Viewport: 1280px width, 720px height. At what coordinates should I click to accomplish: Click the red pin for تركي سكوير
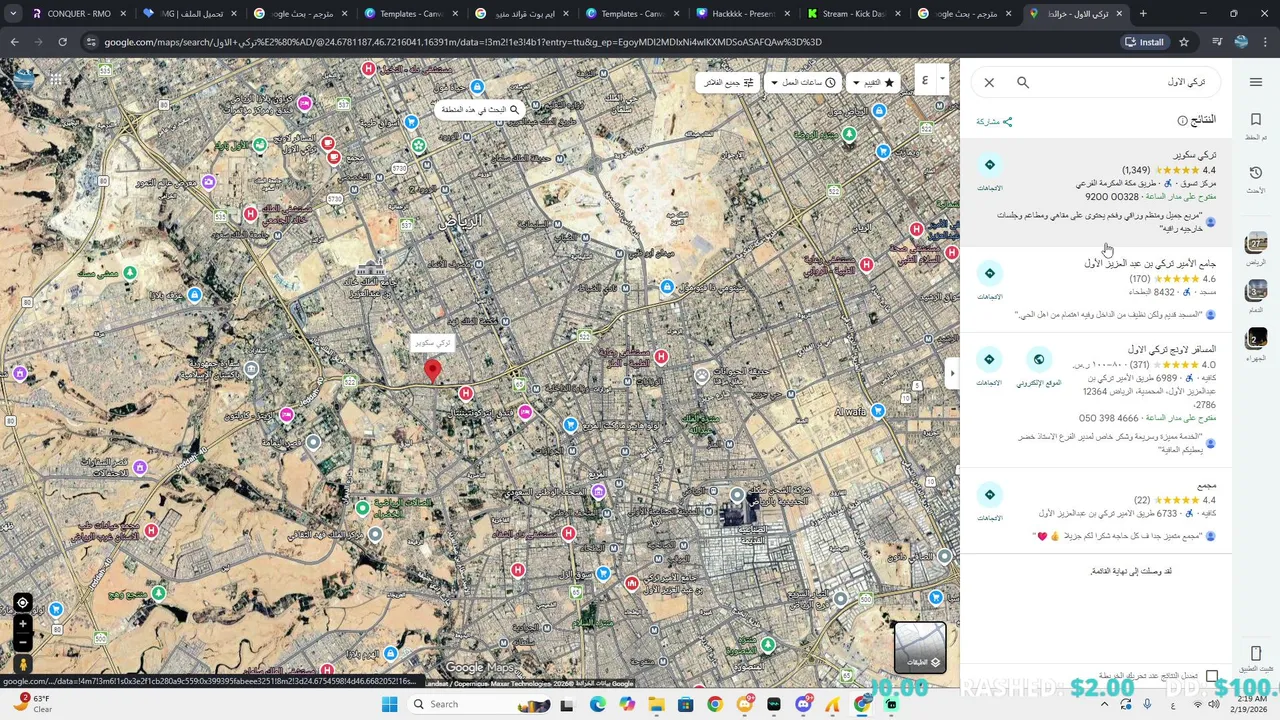click(x=432, y=371)
